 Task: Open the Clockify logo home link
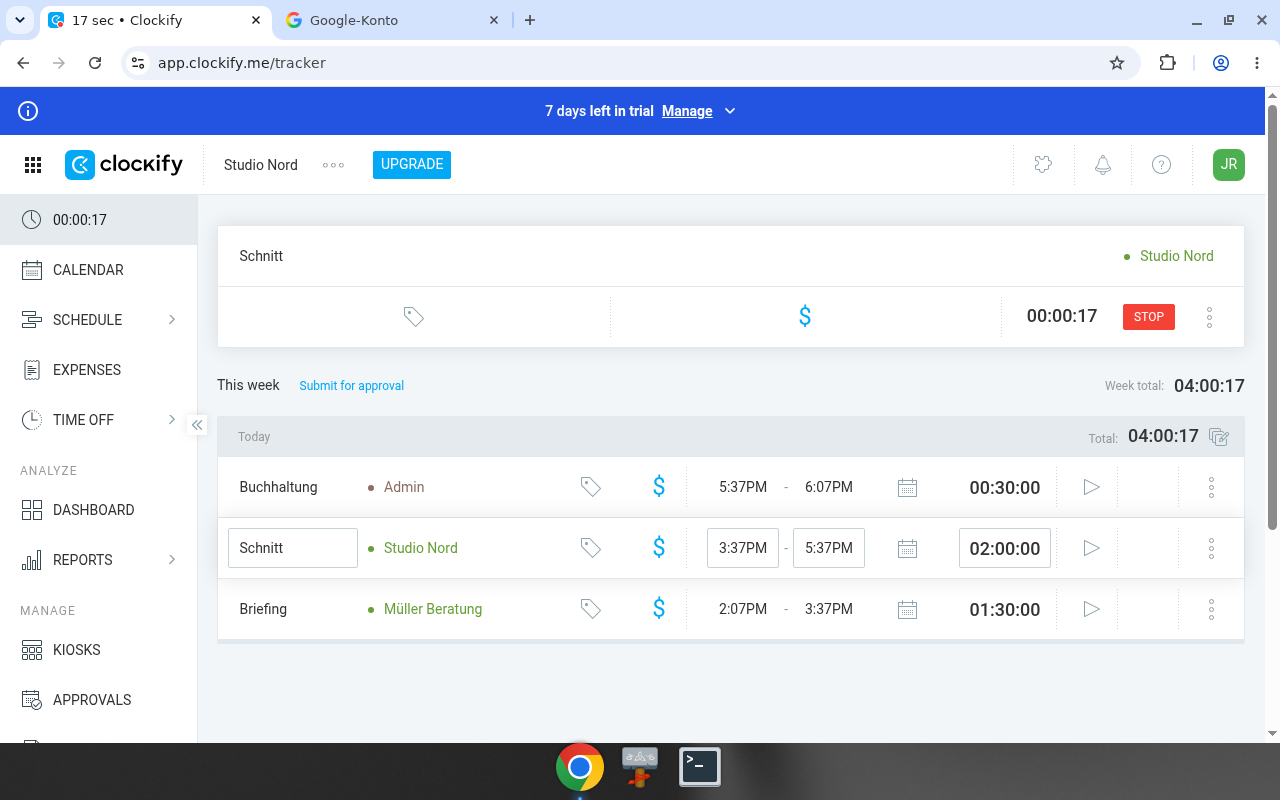click(x=124, y=165)
